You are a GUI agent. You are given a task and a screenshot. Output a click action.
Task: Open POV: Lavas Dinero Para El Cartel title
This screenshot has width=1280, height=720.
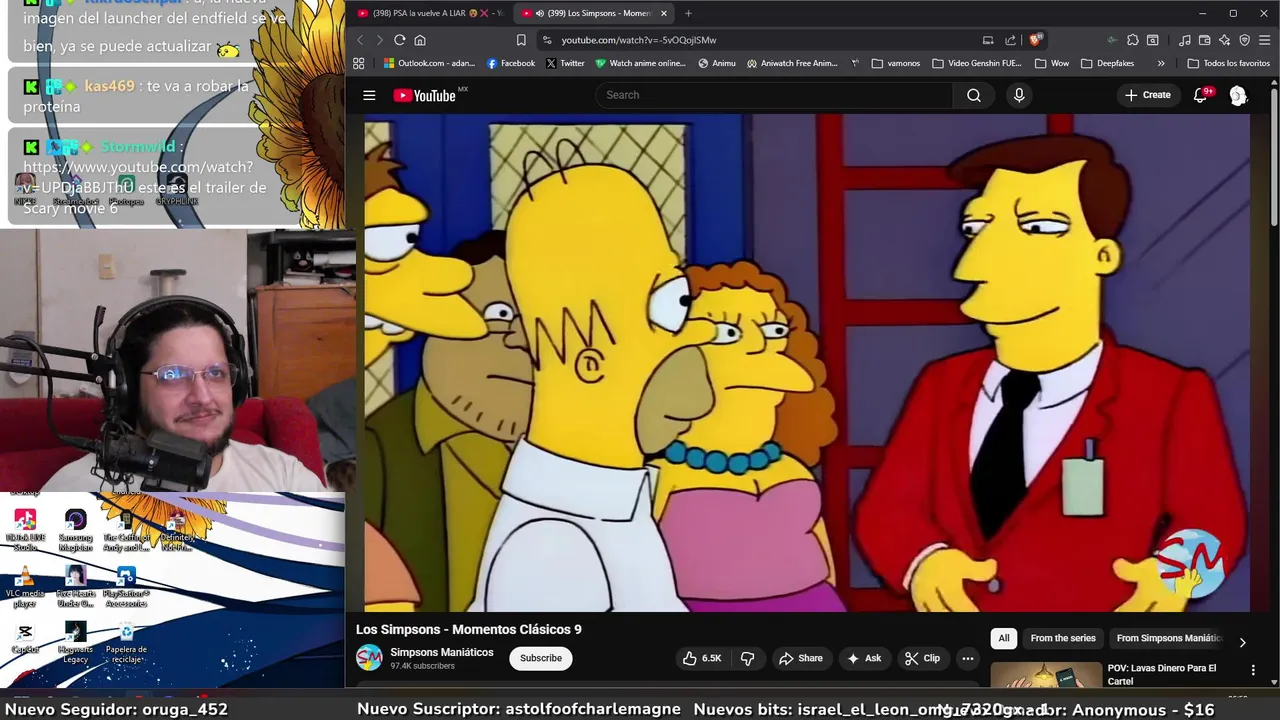[1162, 674]
